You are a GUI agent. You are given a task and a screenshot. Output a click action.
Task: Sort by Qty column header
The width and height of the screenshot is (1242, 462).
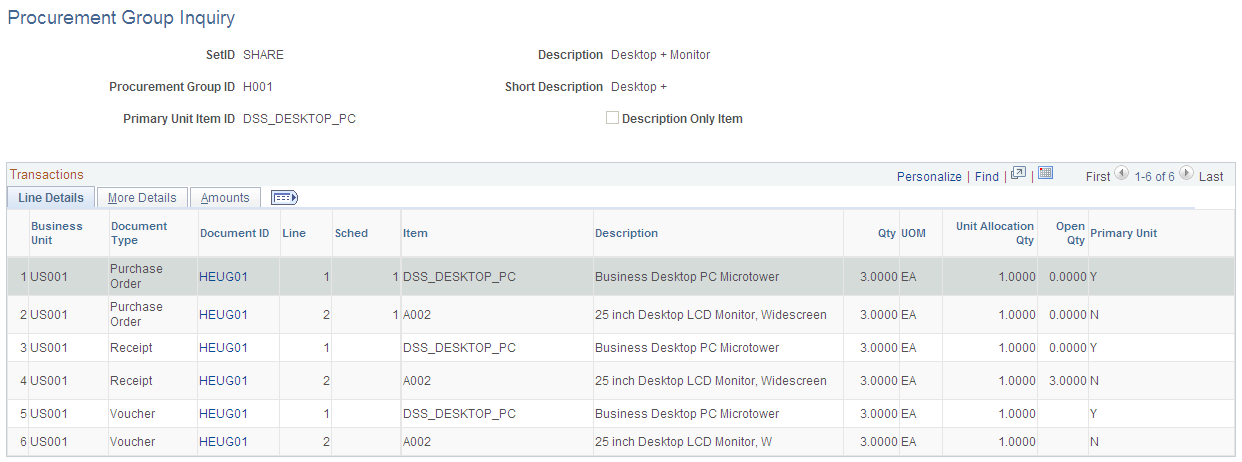887,233
